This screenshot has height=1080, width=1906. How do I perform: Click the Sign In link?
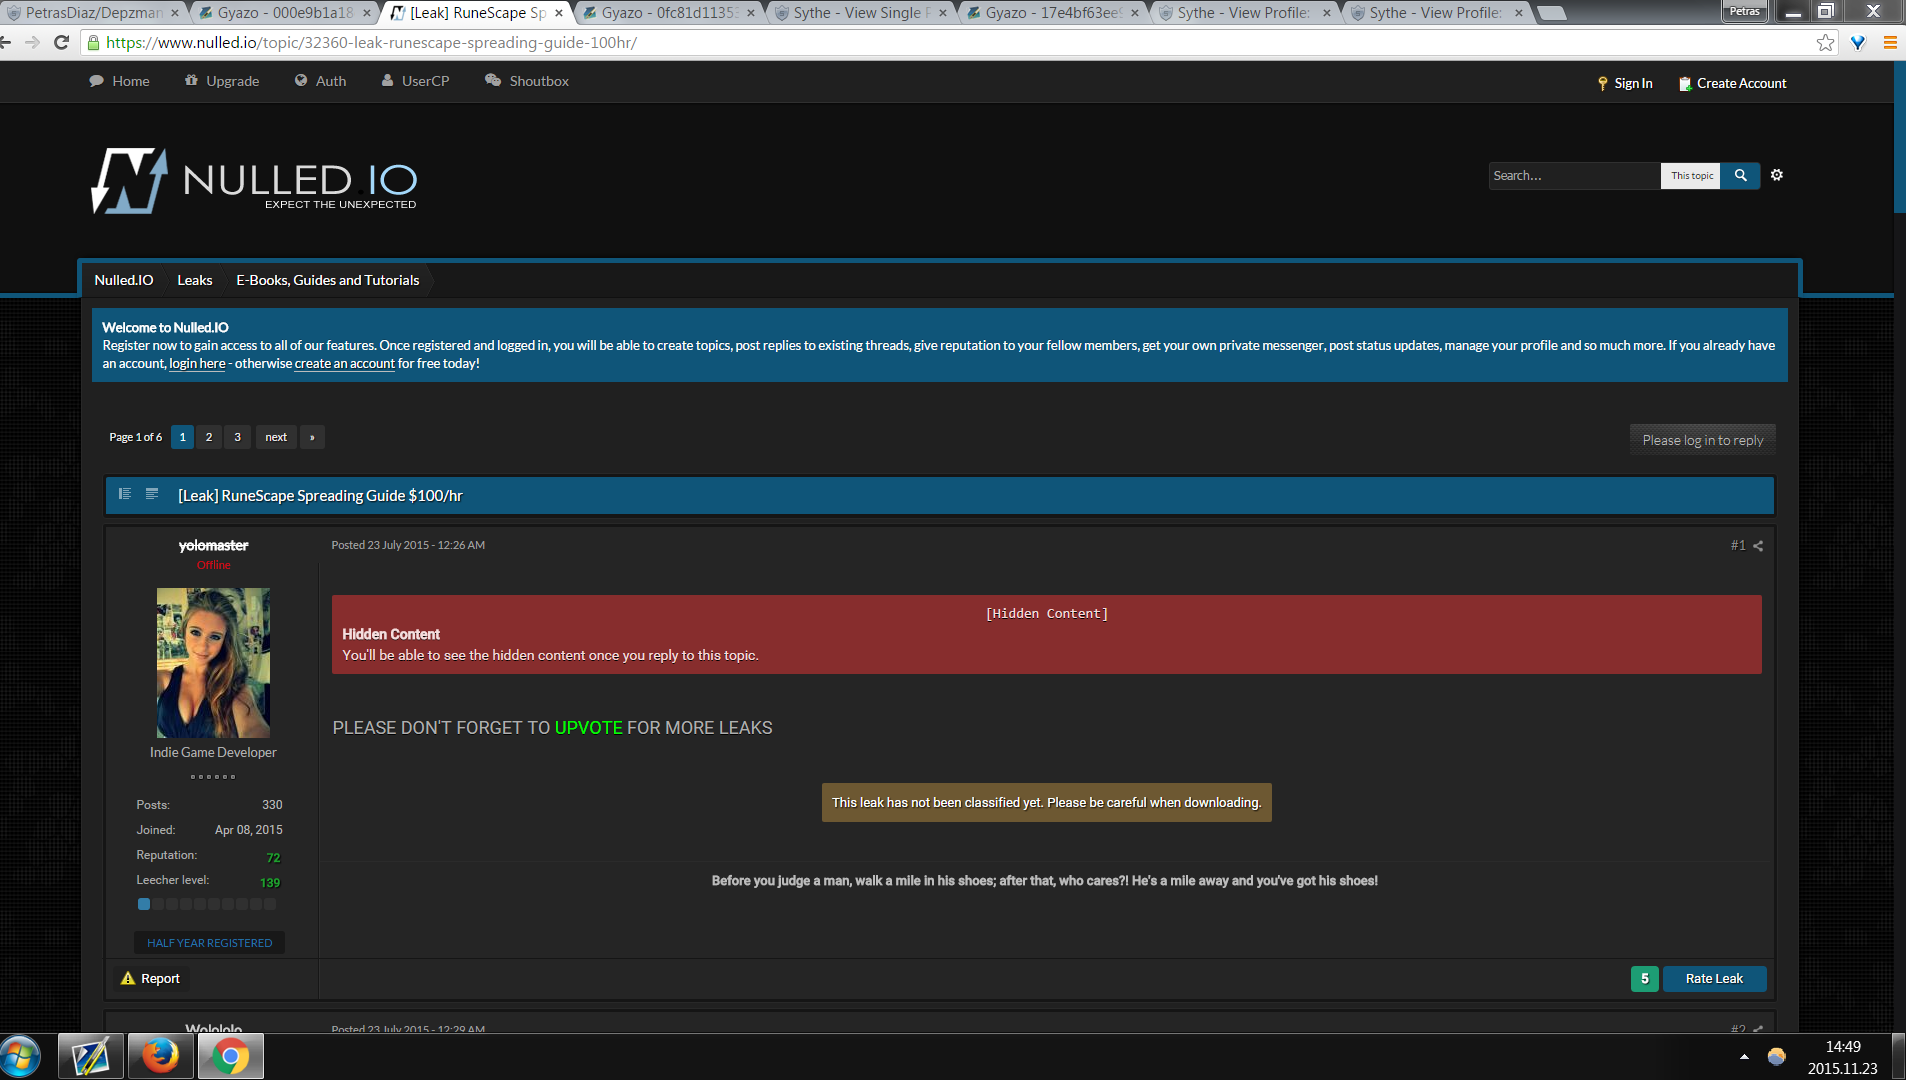pyautogui.click(x=1625, y=83)
